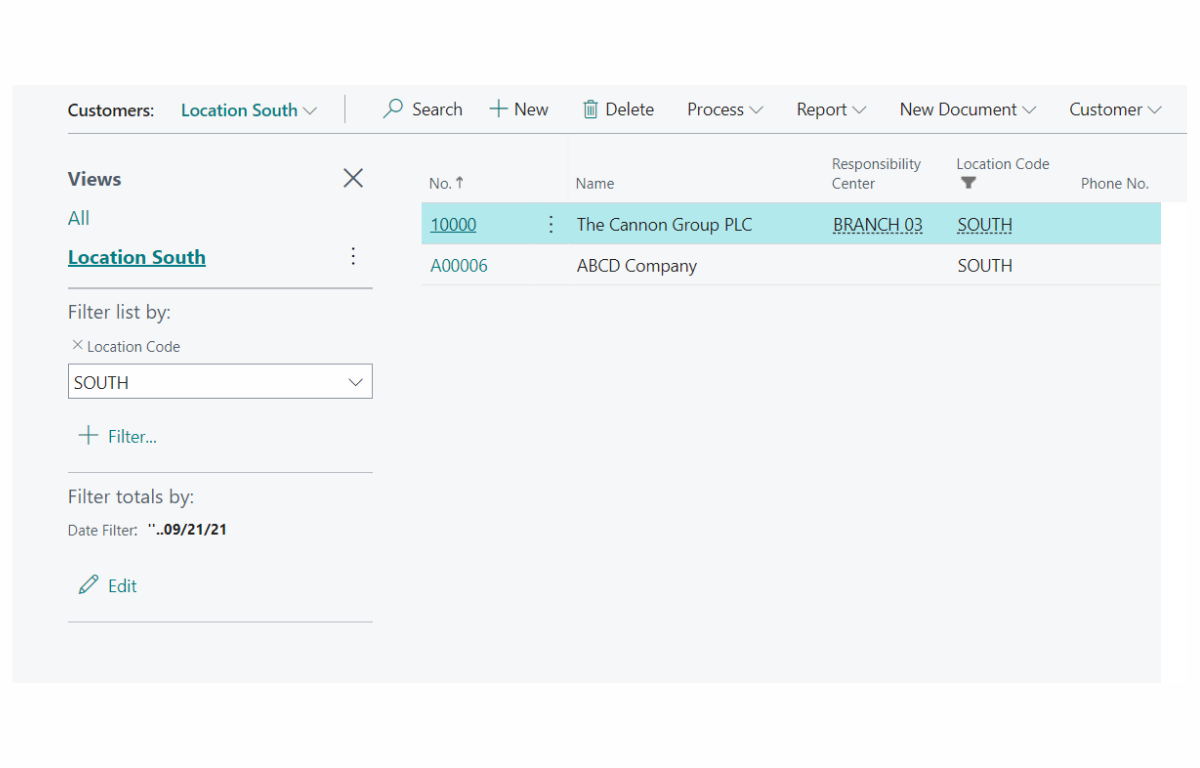Viewport: 1200px width, 768px height.
Task: Click the Filter funnel icon on Location Code column
Action: [x=967, y=183]
